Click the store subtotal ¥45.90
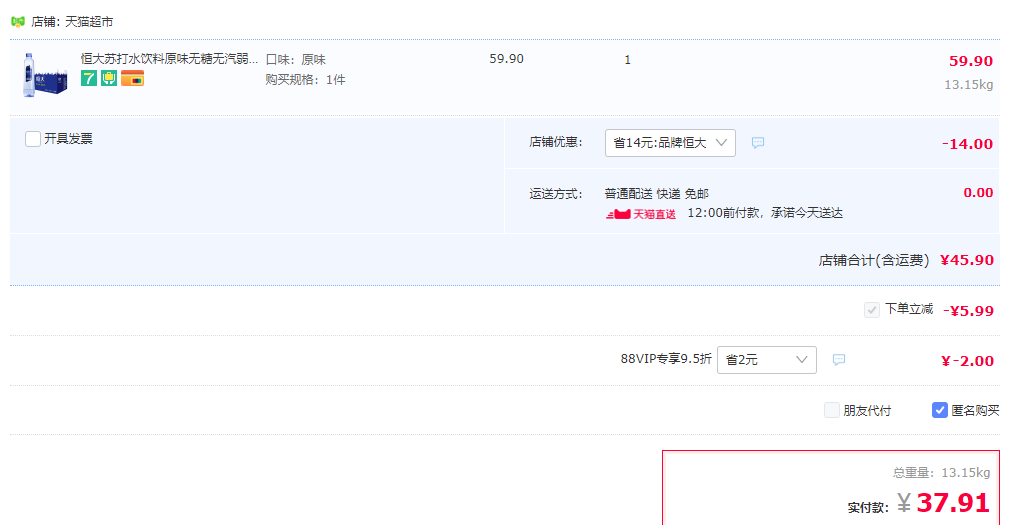This screenshot has height=525, width=1011. click(x=967, y=260)
